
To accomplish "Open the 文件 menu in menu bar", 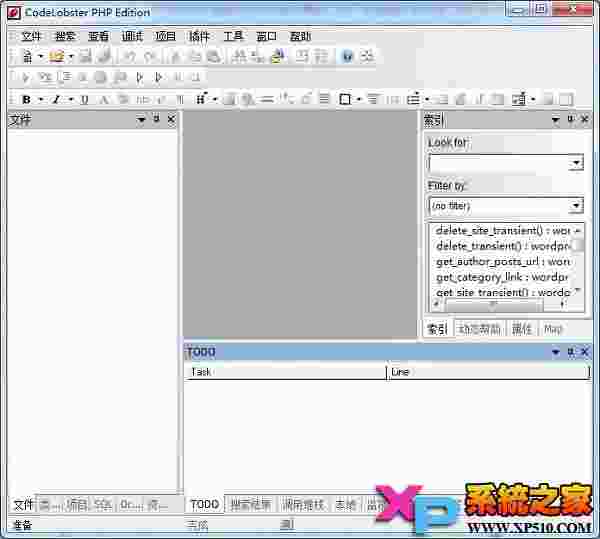I will click(x=31, y=36).
